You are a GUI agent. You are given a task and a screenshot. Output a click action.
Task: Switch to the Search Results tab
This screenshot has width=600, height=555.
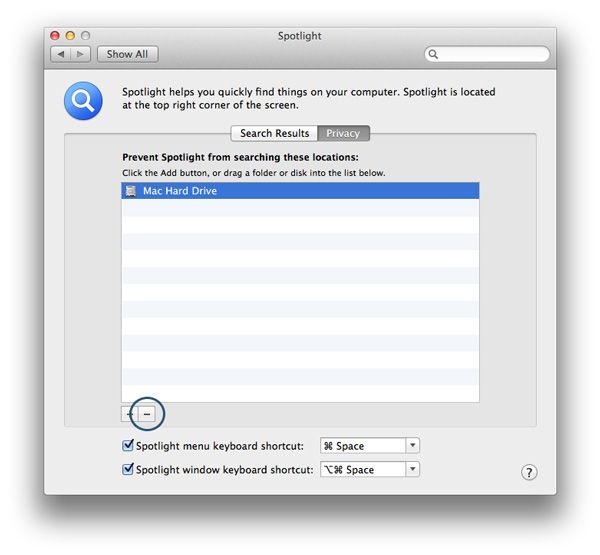point(274,133)
